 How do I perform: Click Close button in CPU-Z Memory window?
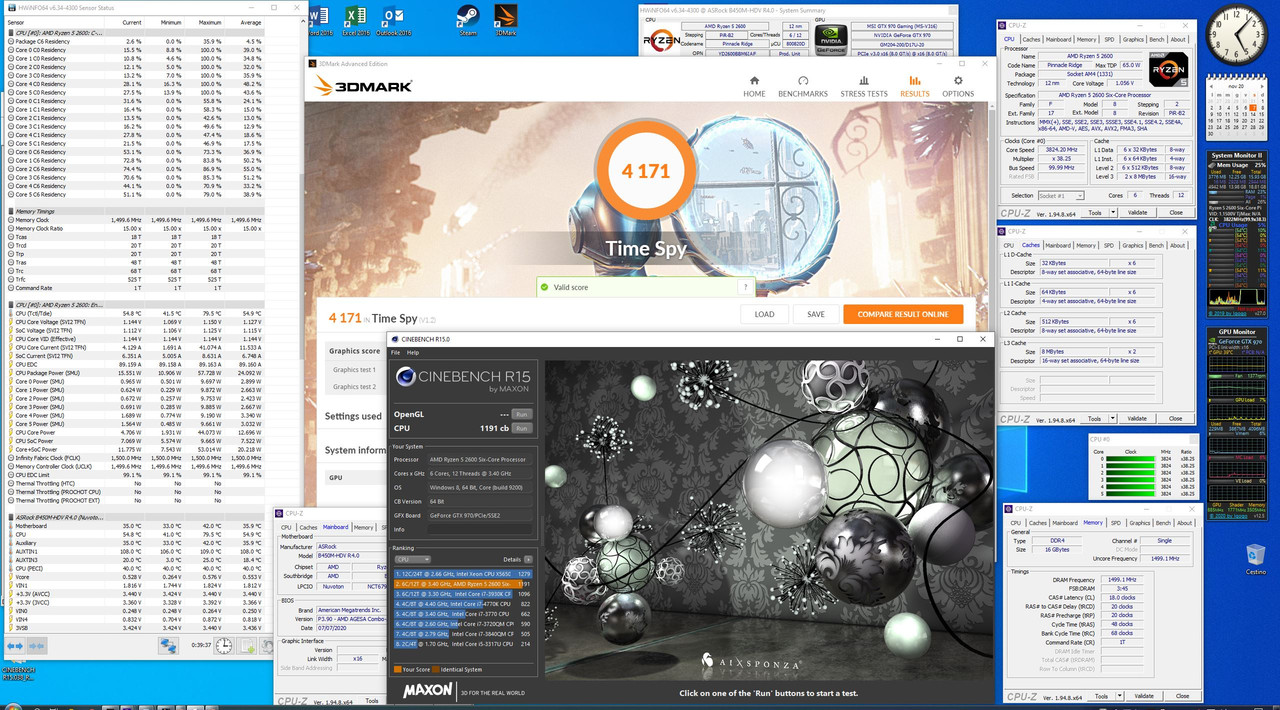[1182, 696]
